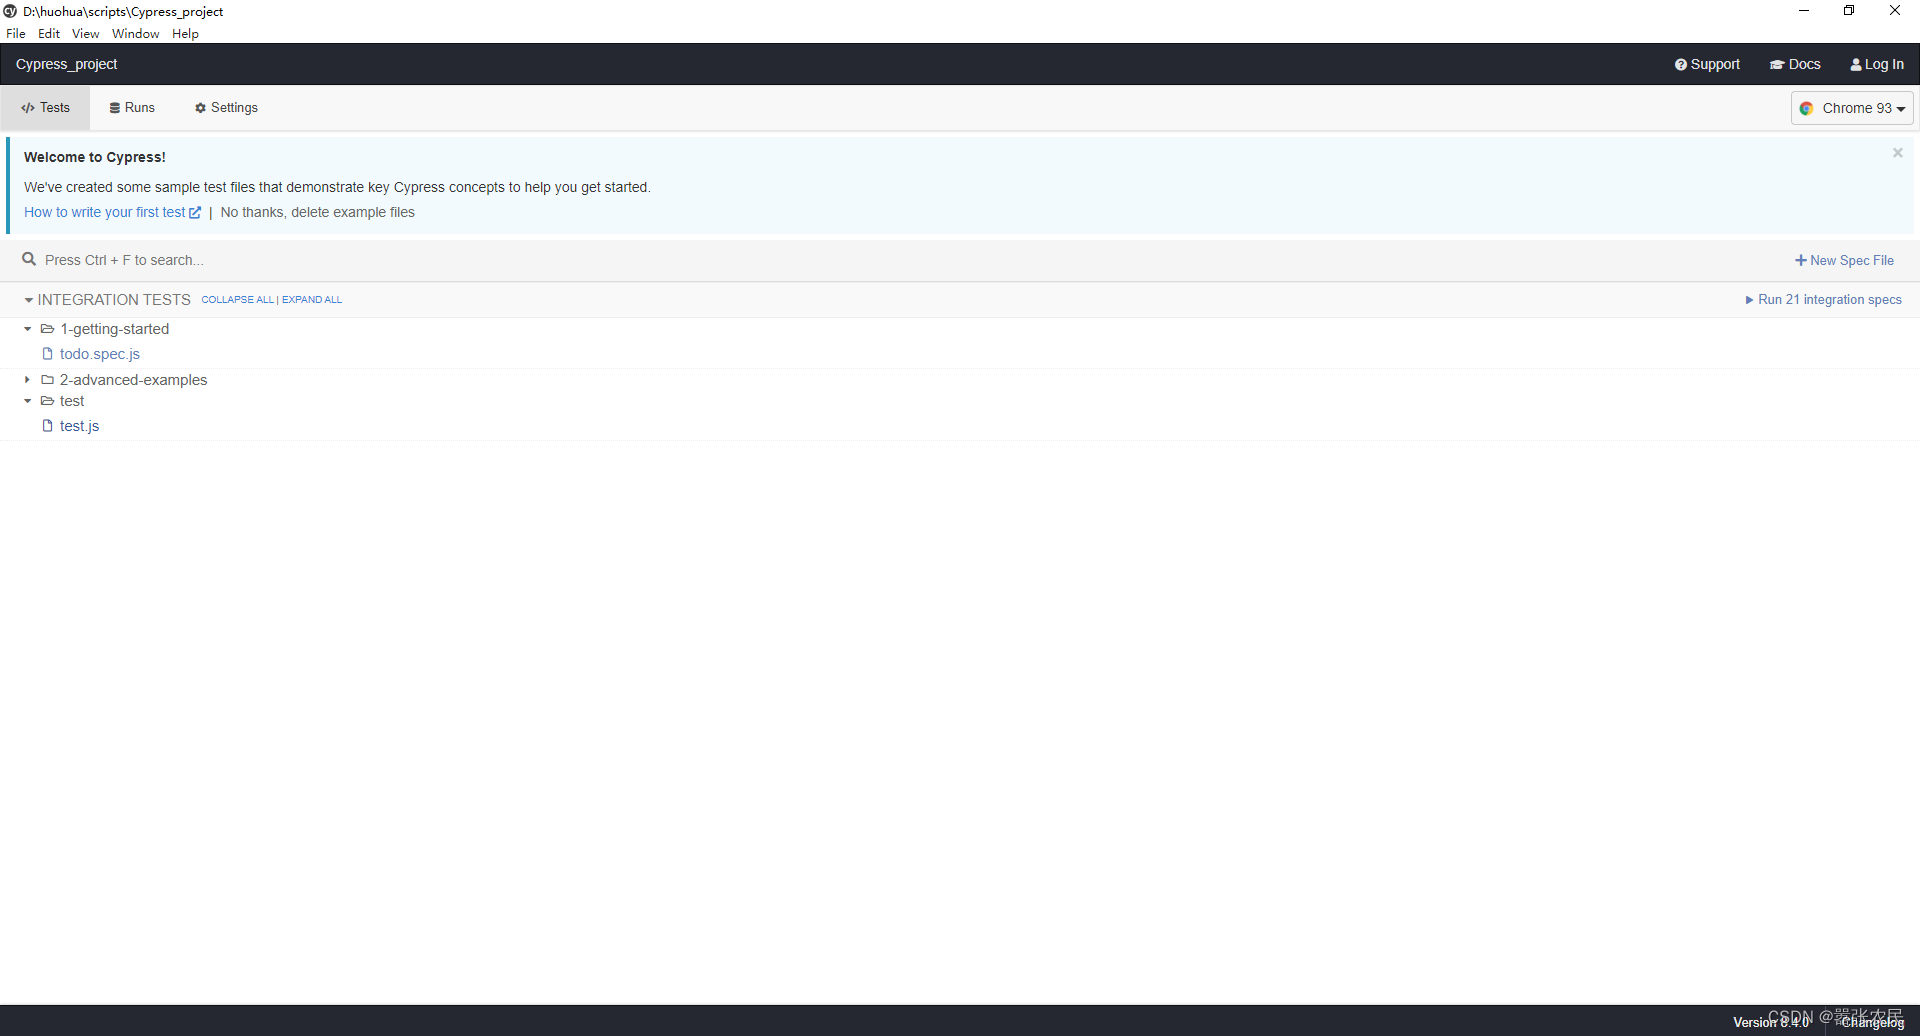
Task: Click the Version text in footer
Action: [x=1772, y=1022]
